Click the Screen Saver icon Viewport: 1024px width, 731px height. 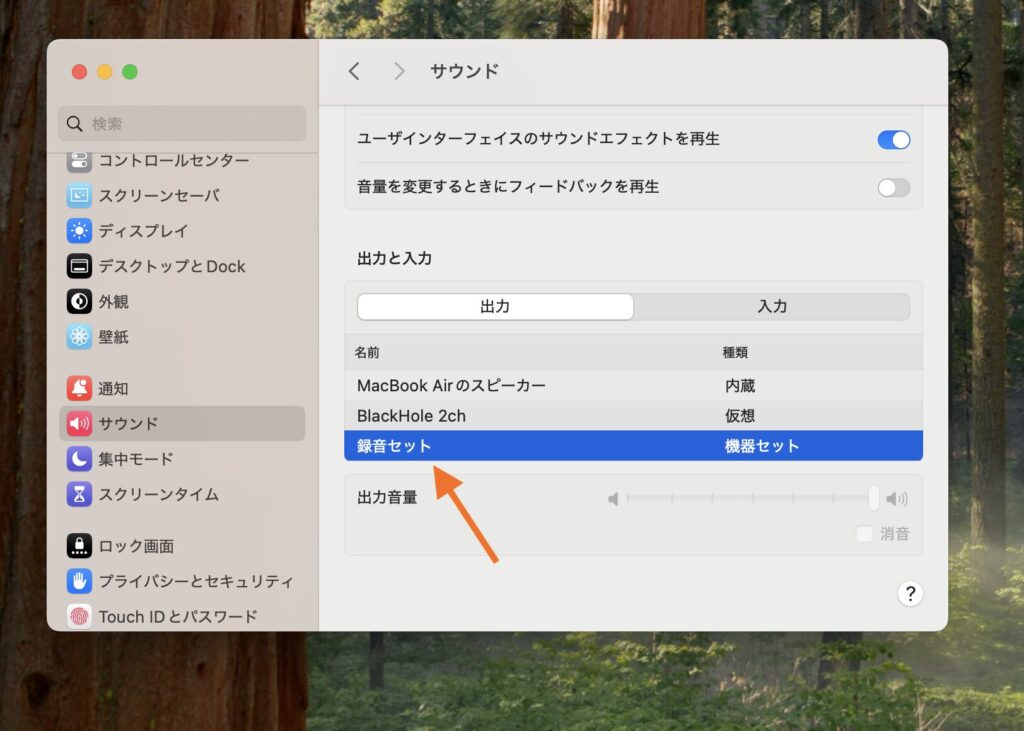[x=79, y=195]
